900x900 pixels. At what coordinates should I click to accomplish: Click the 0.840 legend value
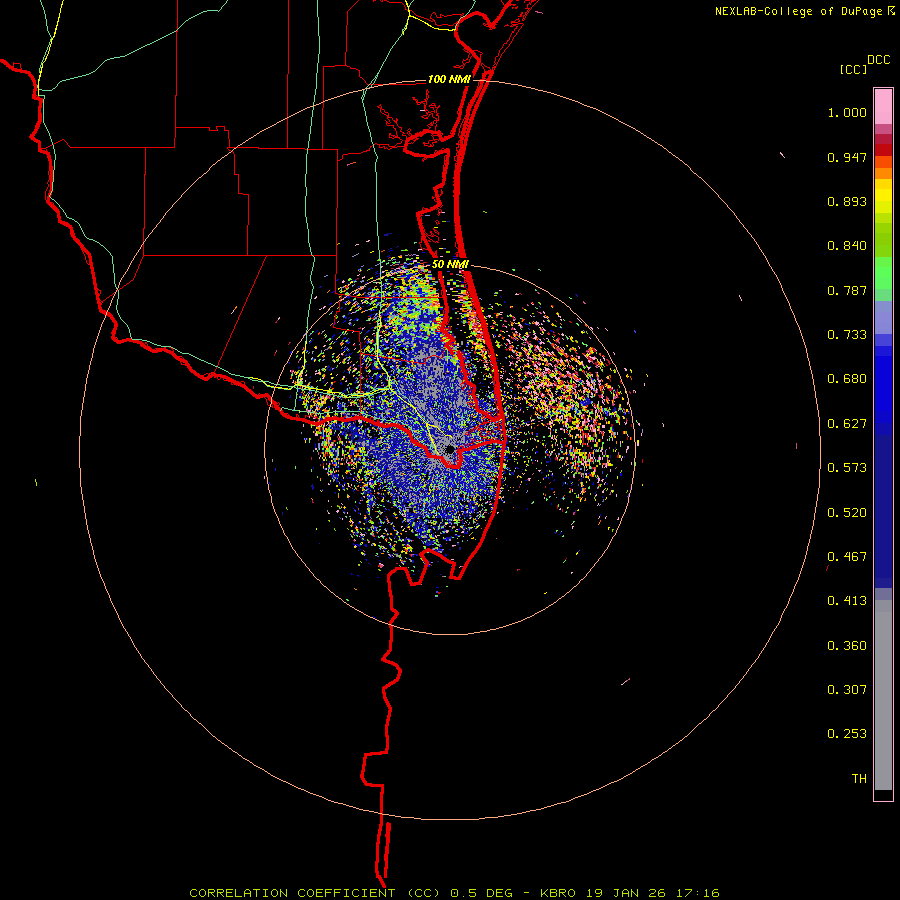(x=847, y=246)
